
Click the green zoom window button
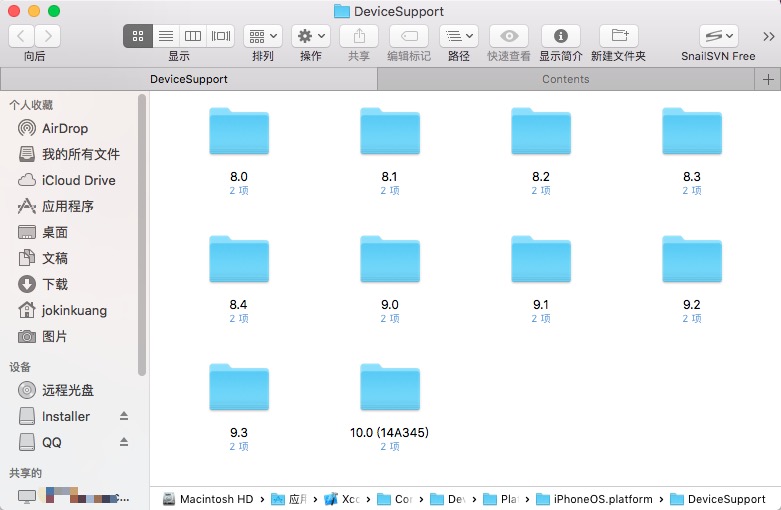pos(54,11)
